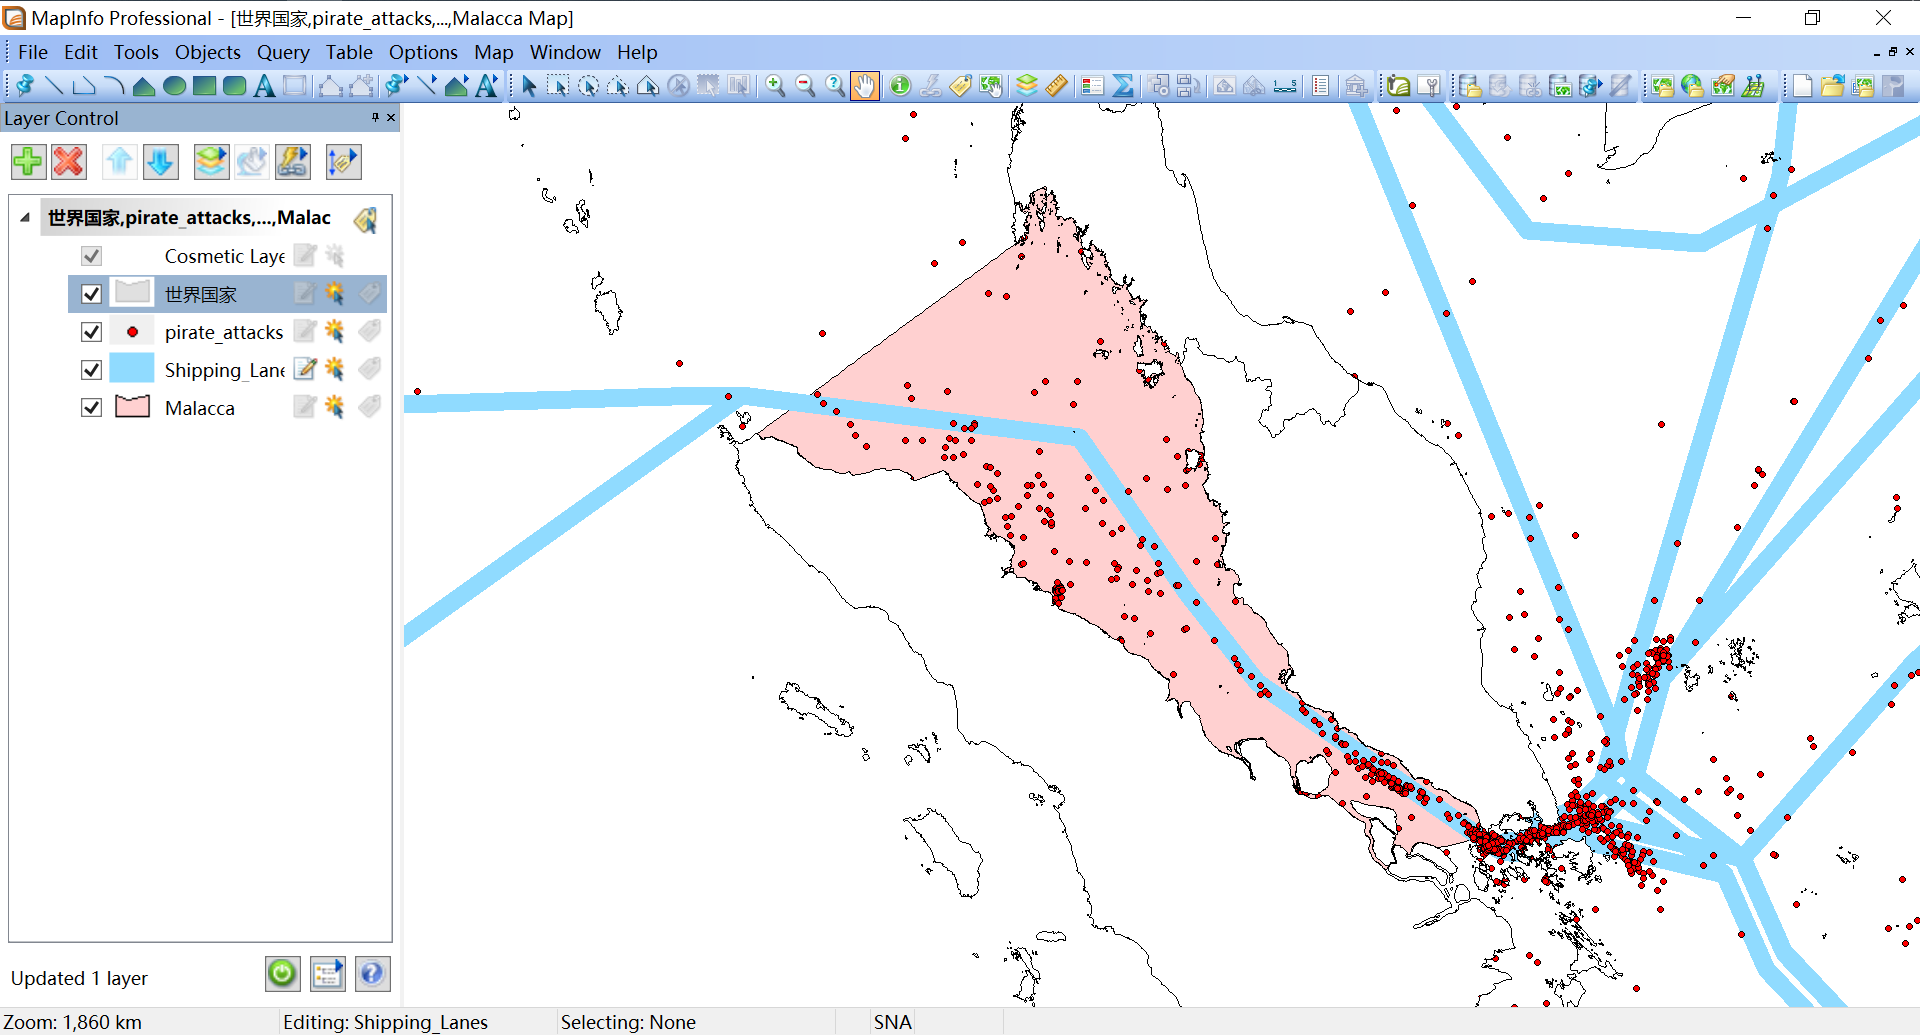Open the Line Style picker
Viewport: 1920px width, 1035px height.
point(427,86)
